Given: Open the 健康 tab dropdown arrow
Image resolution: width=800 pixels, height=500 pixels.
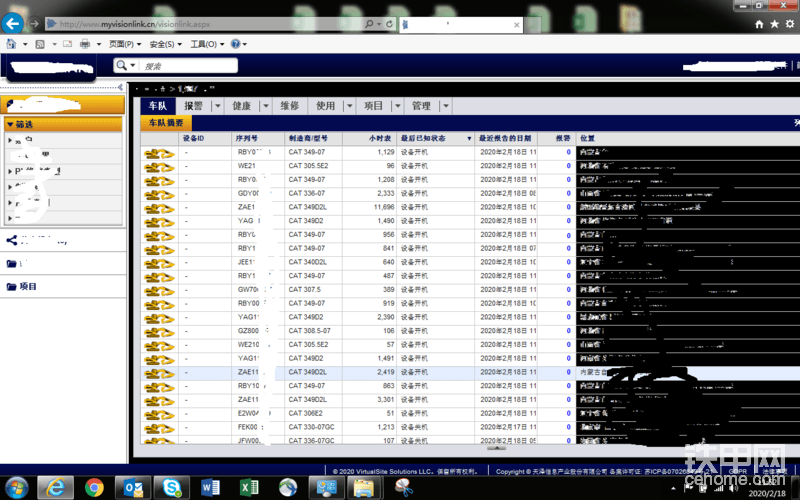Looking at the screenshot, I should pos(266,106).
